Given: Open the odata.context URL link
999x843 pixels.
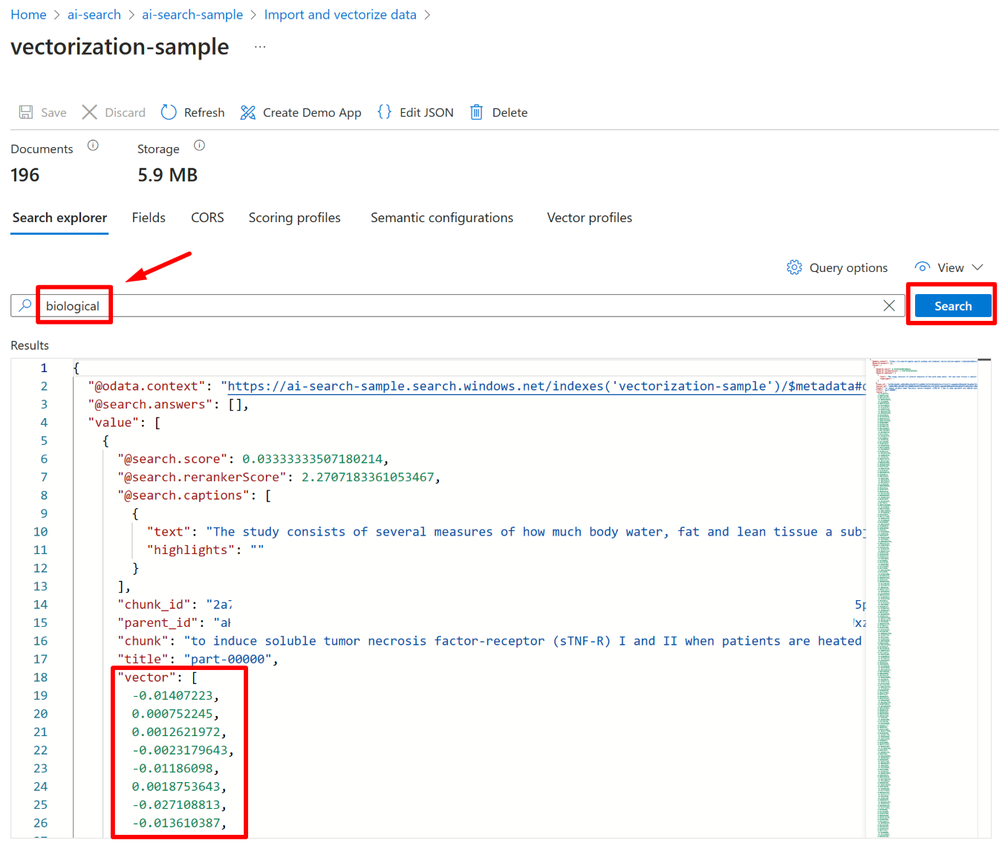Looking at the screenshot, I should (547, 386).
